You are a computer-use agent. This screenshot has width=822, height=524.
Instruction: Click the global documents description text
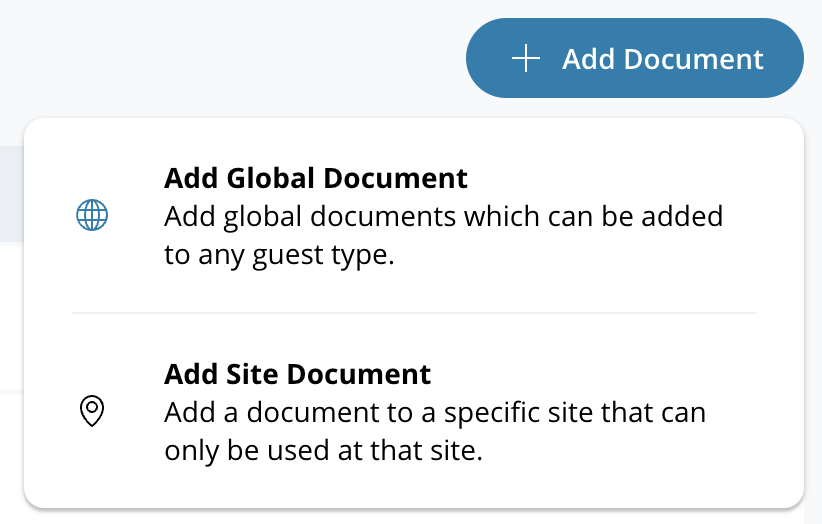(443, 236)
